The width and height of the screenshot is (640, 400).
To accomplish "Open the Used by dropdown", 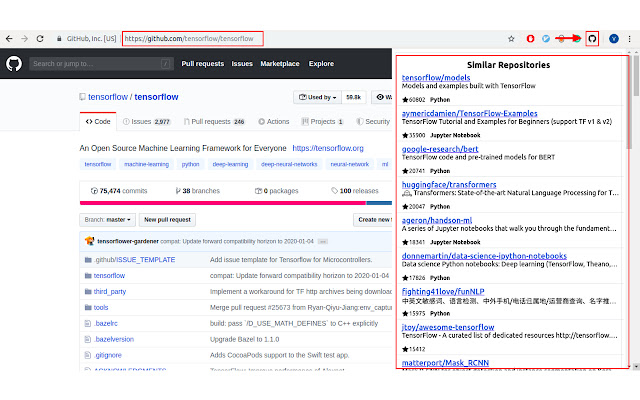I will pyautogui.click(x=318, y=97).
